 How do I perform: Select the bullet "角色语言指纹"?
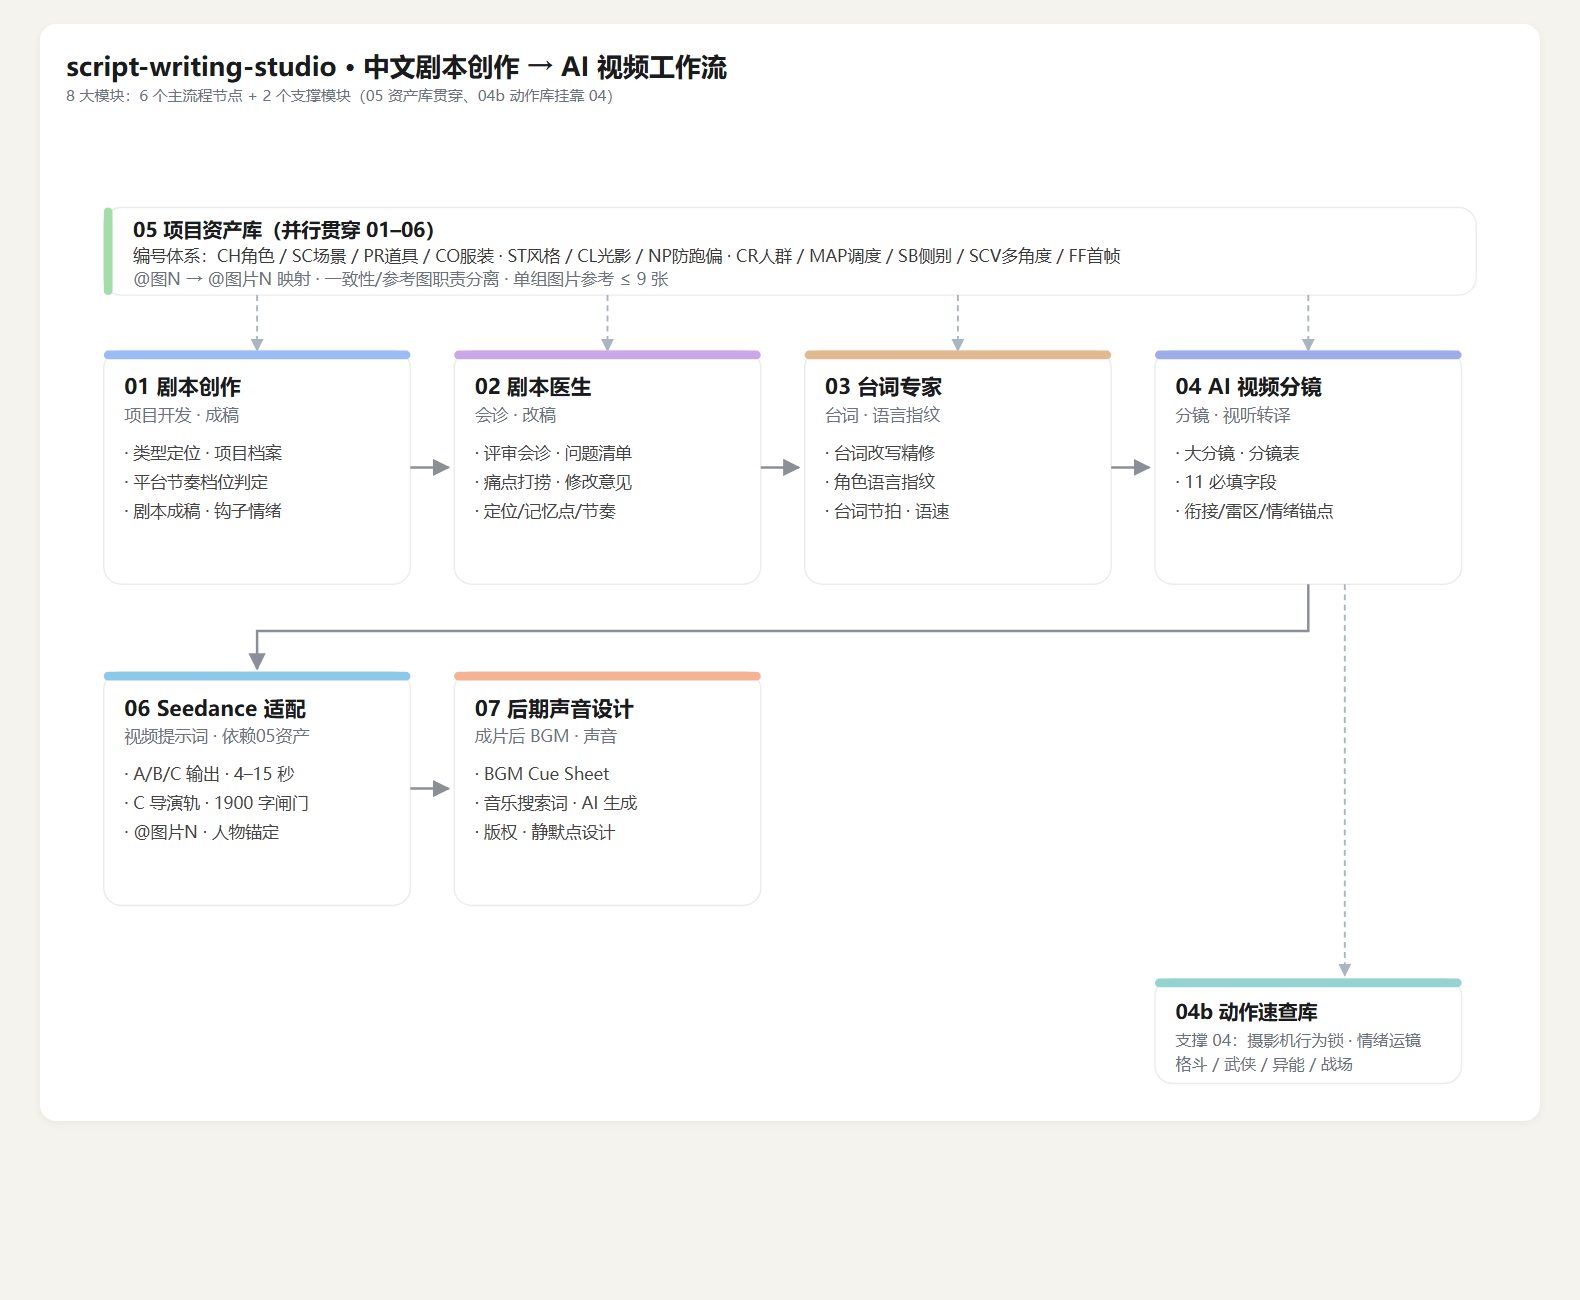click(x=880, y=482)
